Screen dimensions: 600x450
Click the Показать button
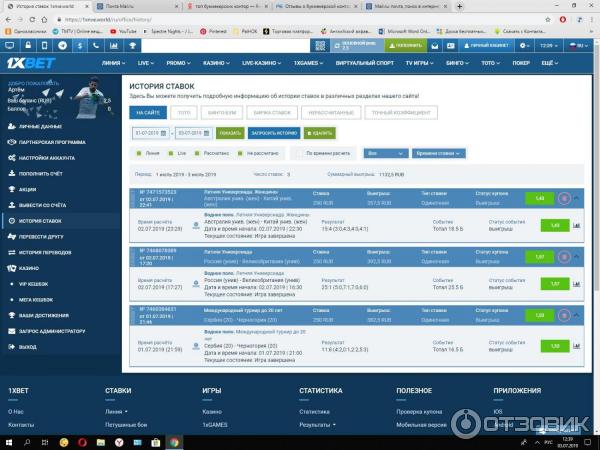click(229, 133)
